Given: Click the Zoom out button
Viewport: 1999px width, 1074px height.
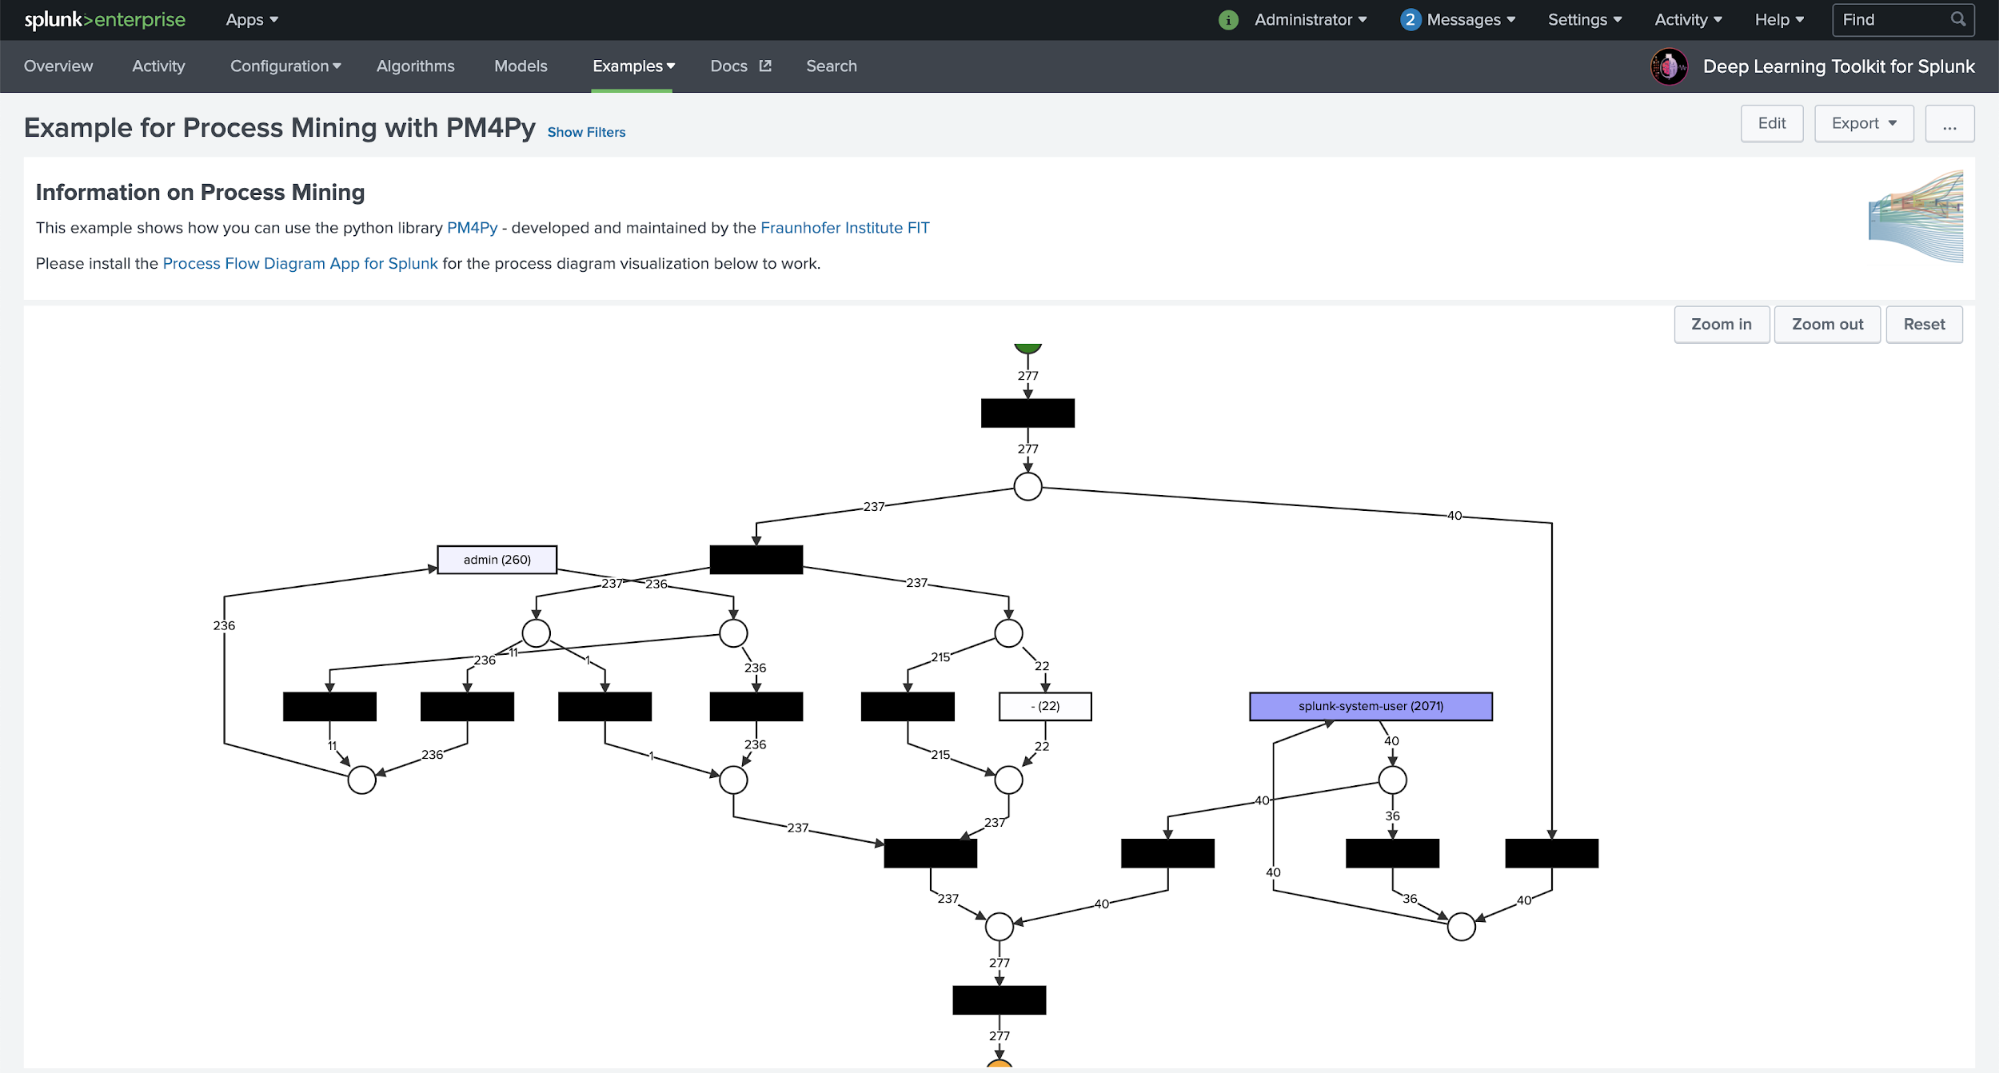Looking at the screenshot, I should click(x=1827, y=324).
